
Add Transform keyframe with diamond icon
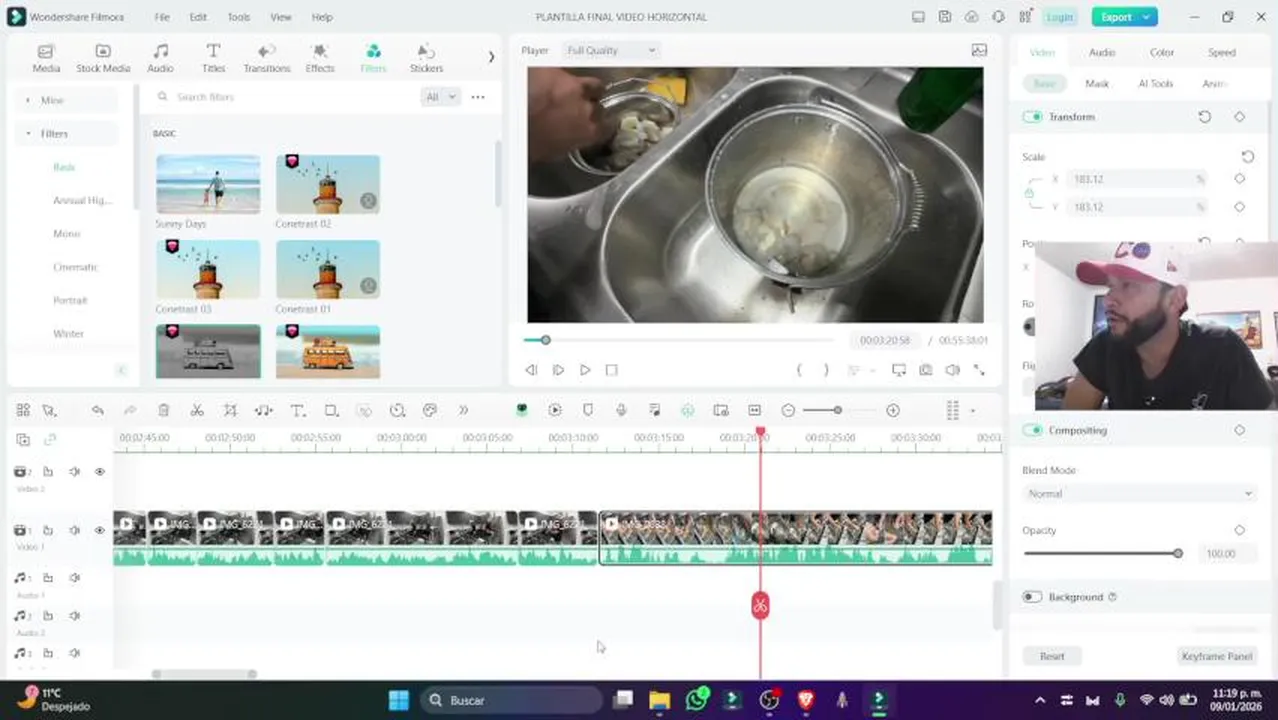[x=1240, y=117]
